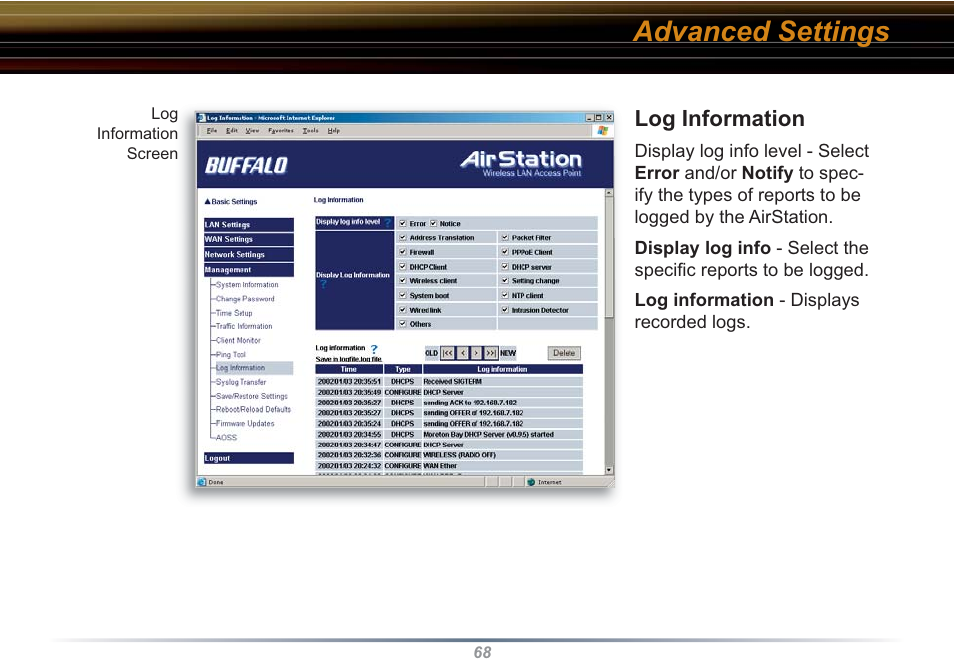Expand Basic Settings triangle link

coord(231,201)
